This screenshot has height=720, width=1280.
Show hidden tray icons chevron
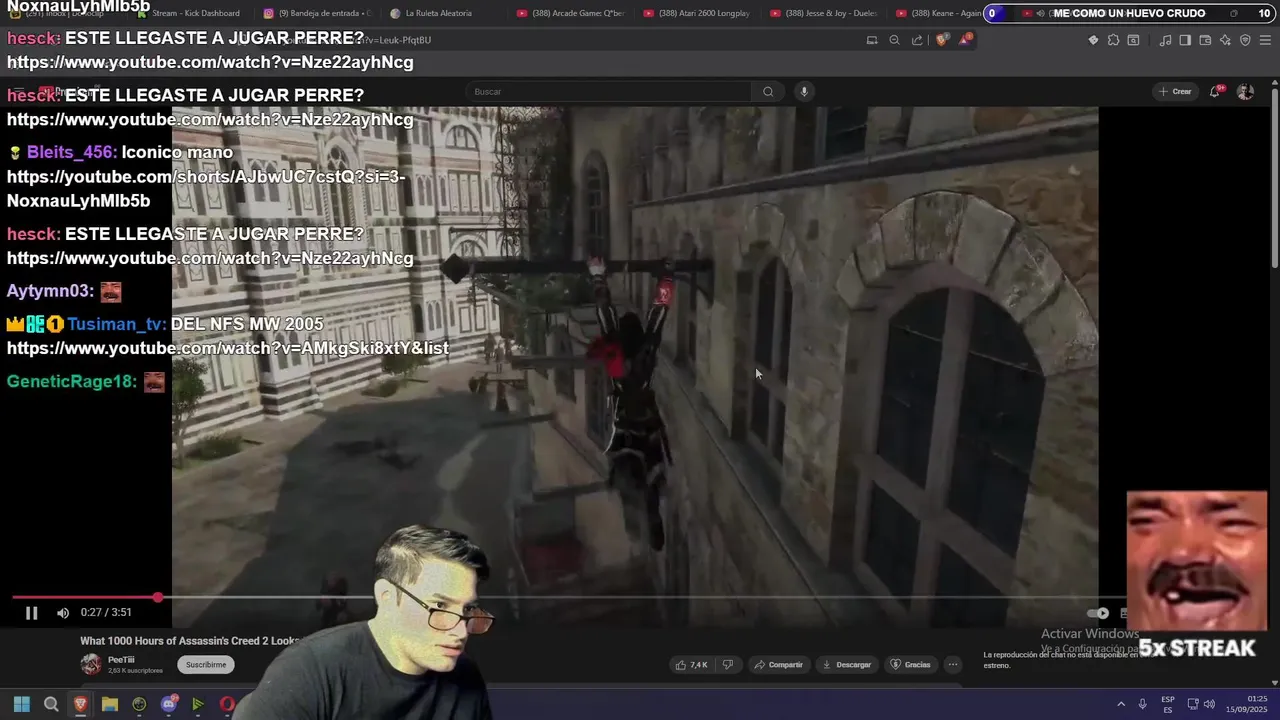click(1121, 704)
